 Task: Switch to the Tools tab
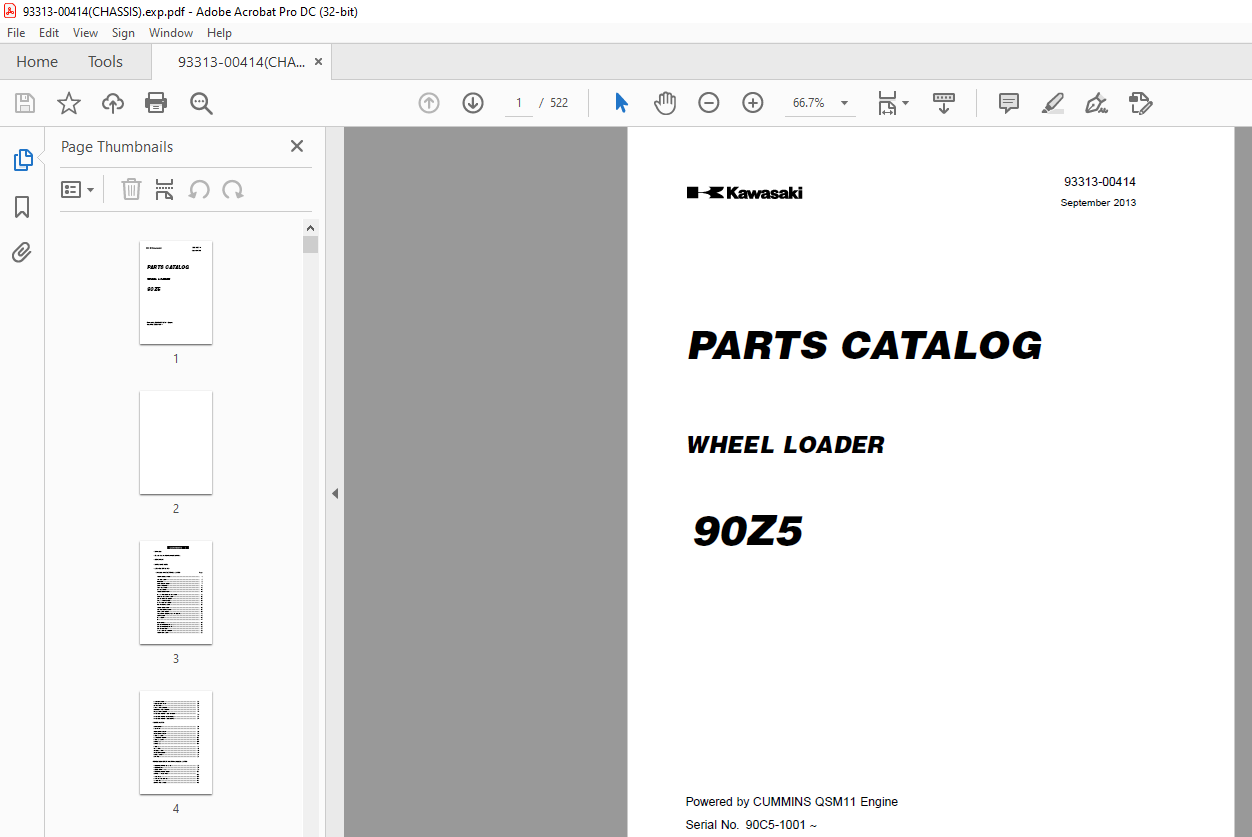[105, 62]
